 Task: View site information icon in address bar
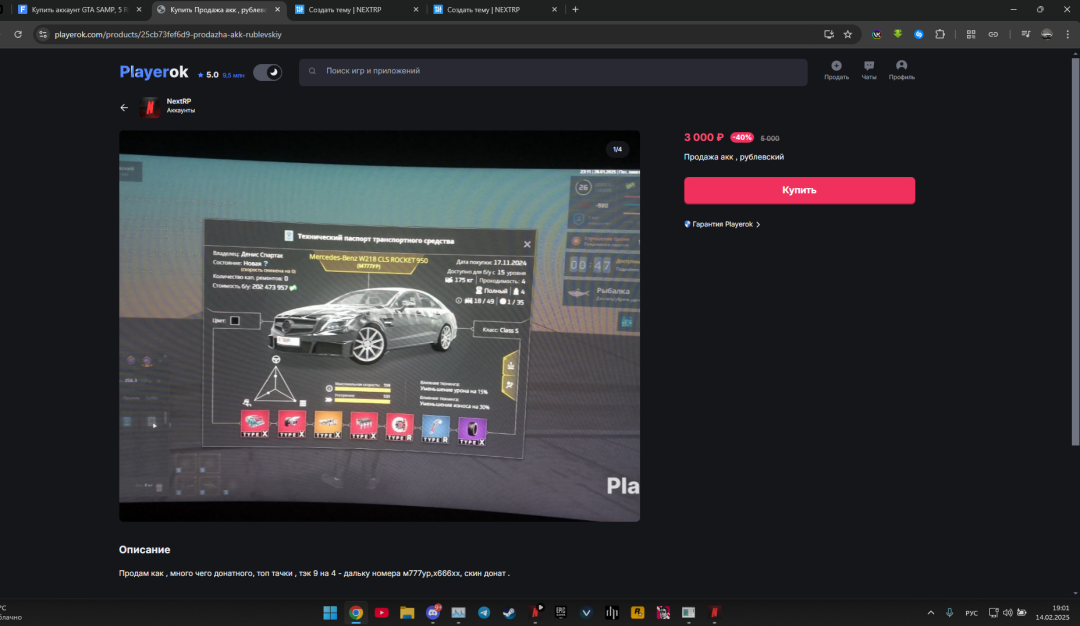pyautogui.click(x=43, y=34)
